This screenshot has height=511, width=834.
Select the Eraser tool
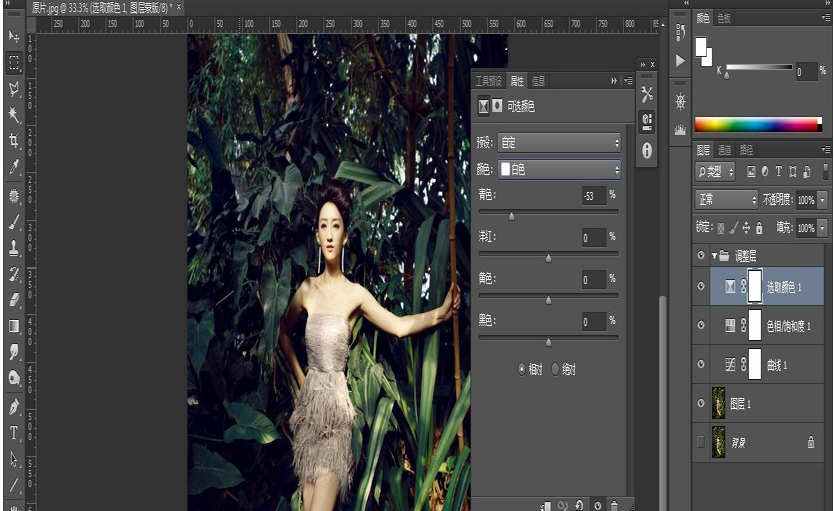14,300
